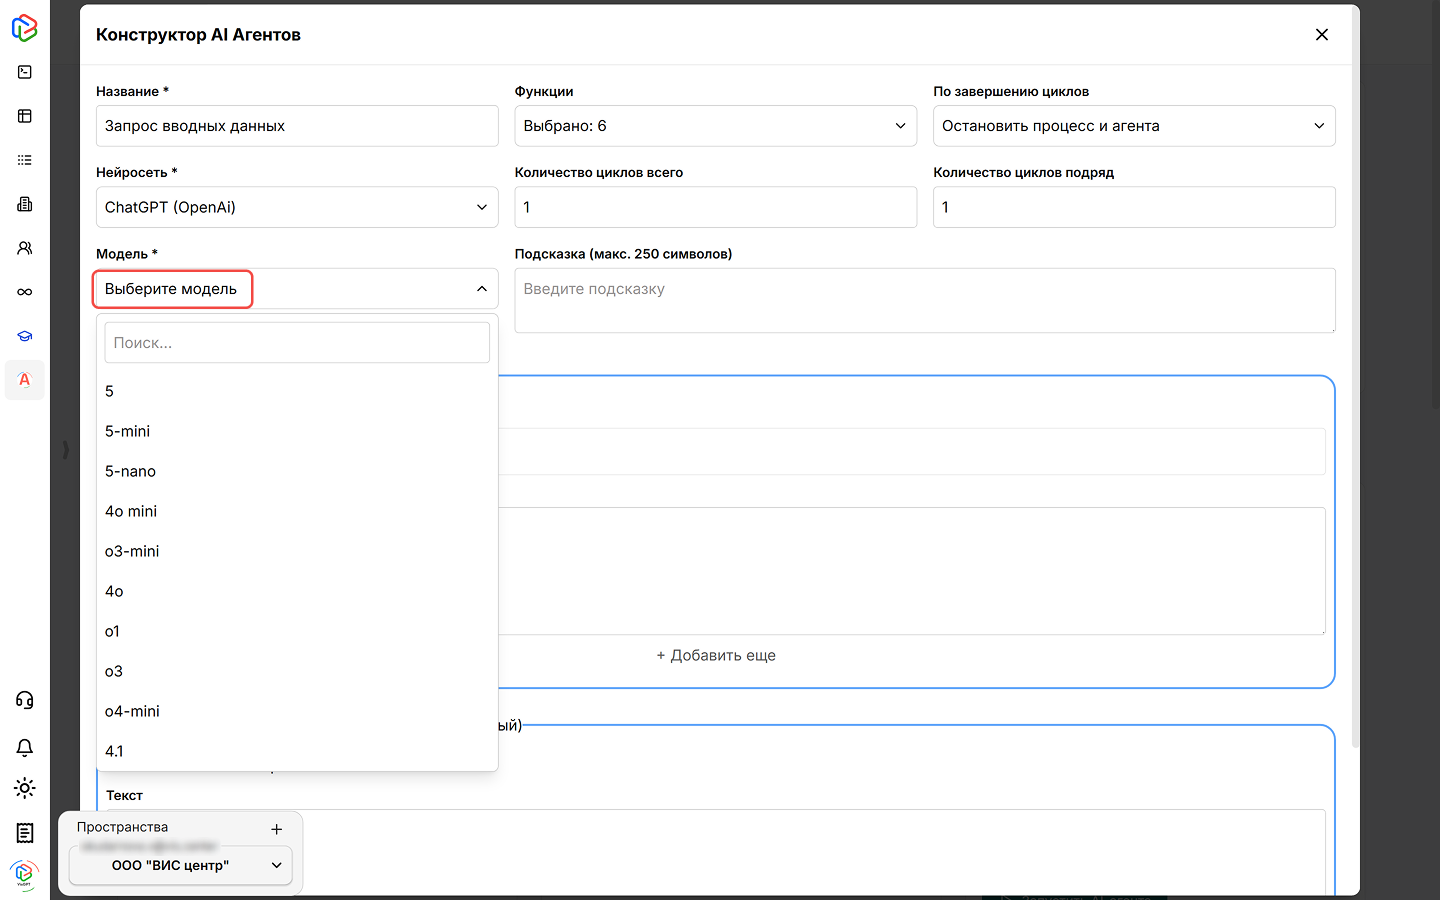Click the graduation cap sidebar icon
The width and height of the screenshot is (1440, 900).
tap(25, 336)
